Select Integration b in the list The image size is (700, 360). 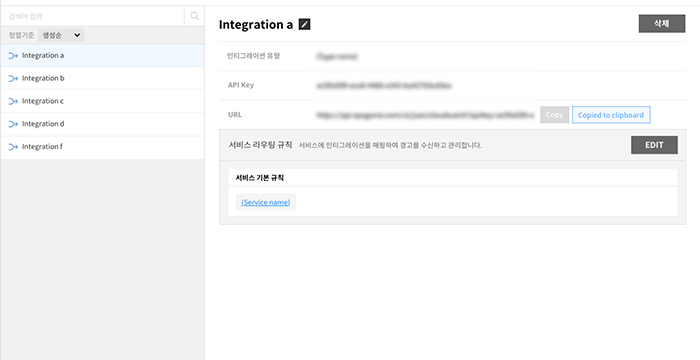(x=102, y=79)
